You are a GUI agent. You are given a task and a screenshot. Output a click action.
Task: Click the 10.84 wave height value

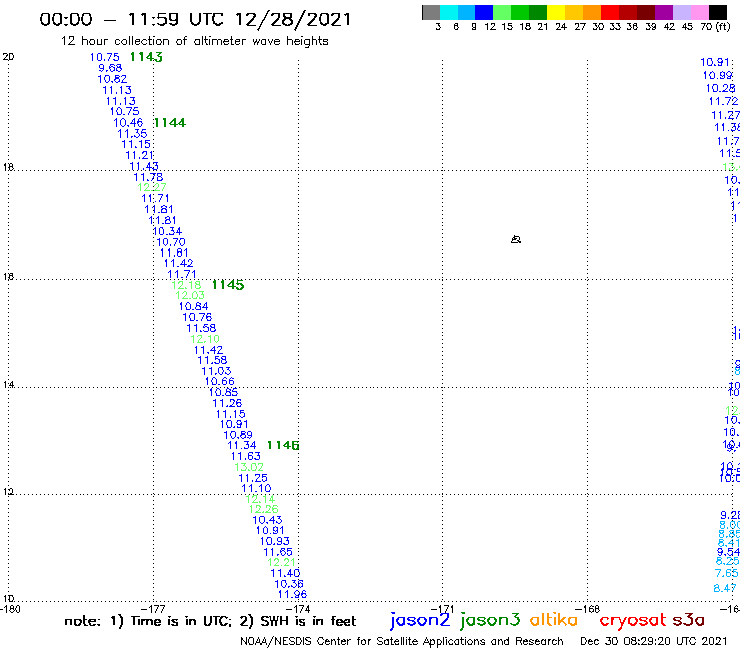[x=193, y=306]
